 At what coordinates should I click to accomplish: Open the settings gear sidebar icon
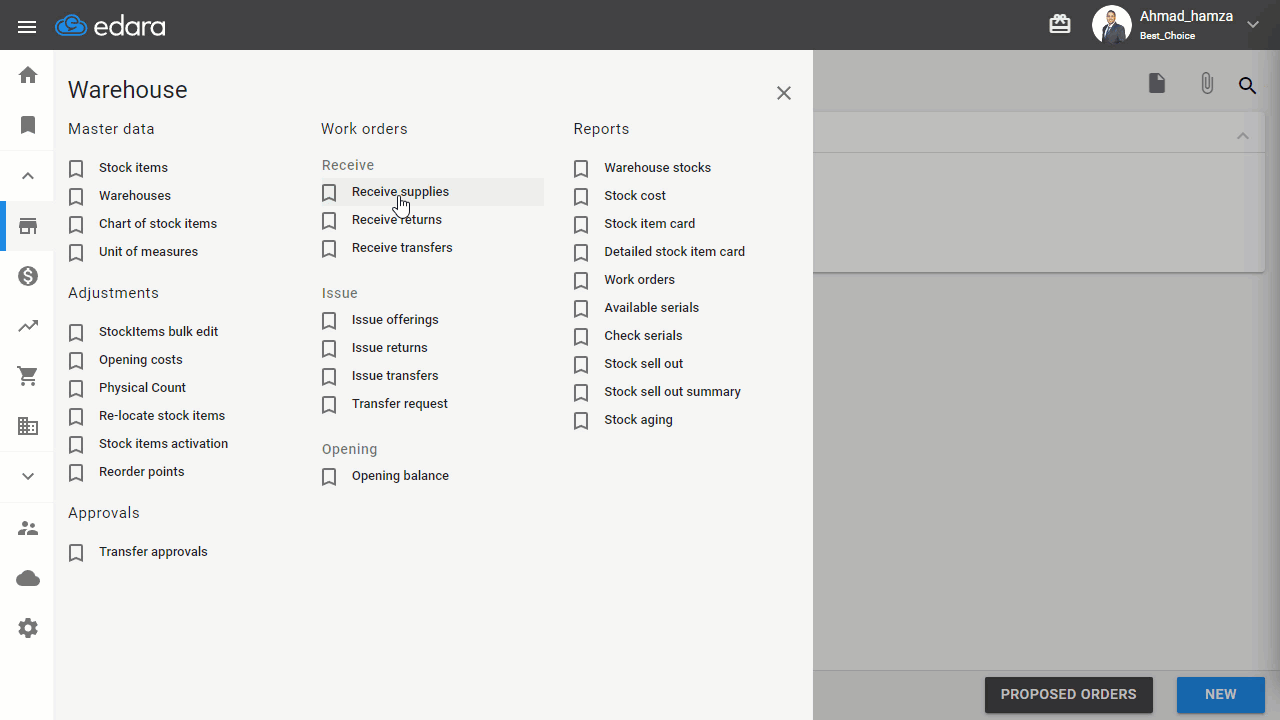[28, 628]
